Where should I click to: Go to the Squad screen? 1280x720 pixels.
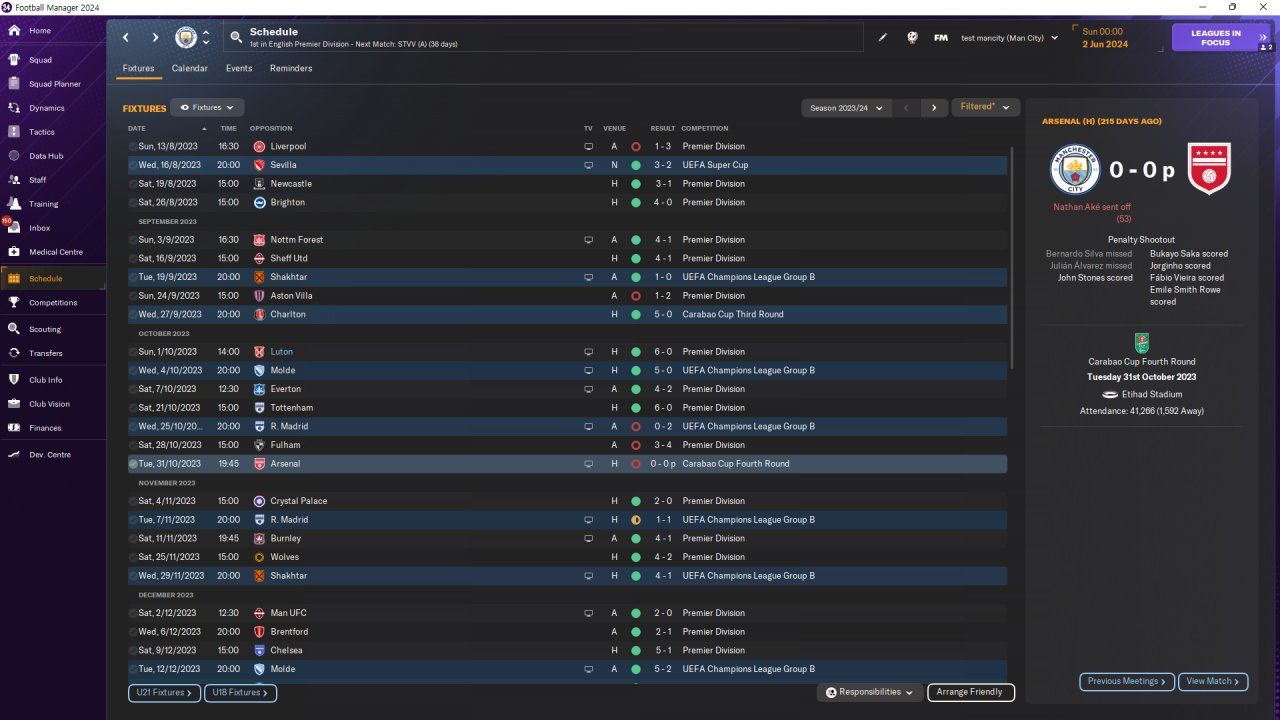[53, 60]
